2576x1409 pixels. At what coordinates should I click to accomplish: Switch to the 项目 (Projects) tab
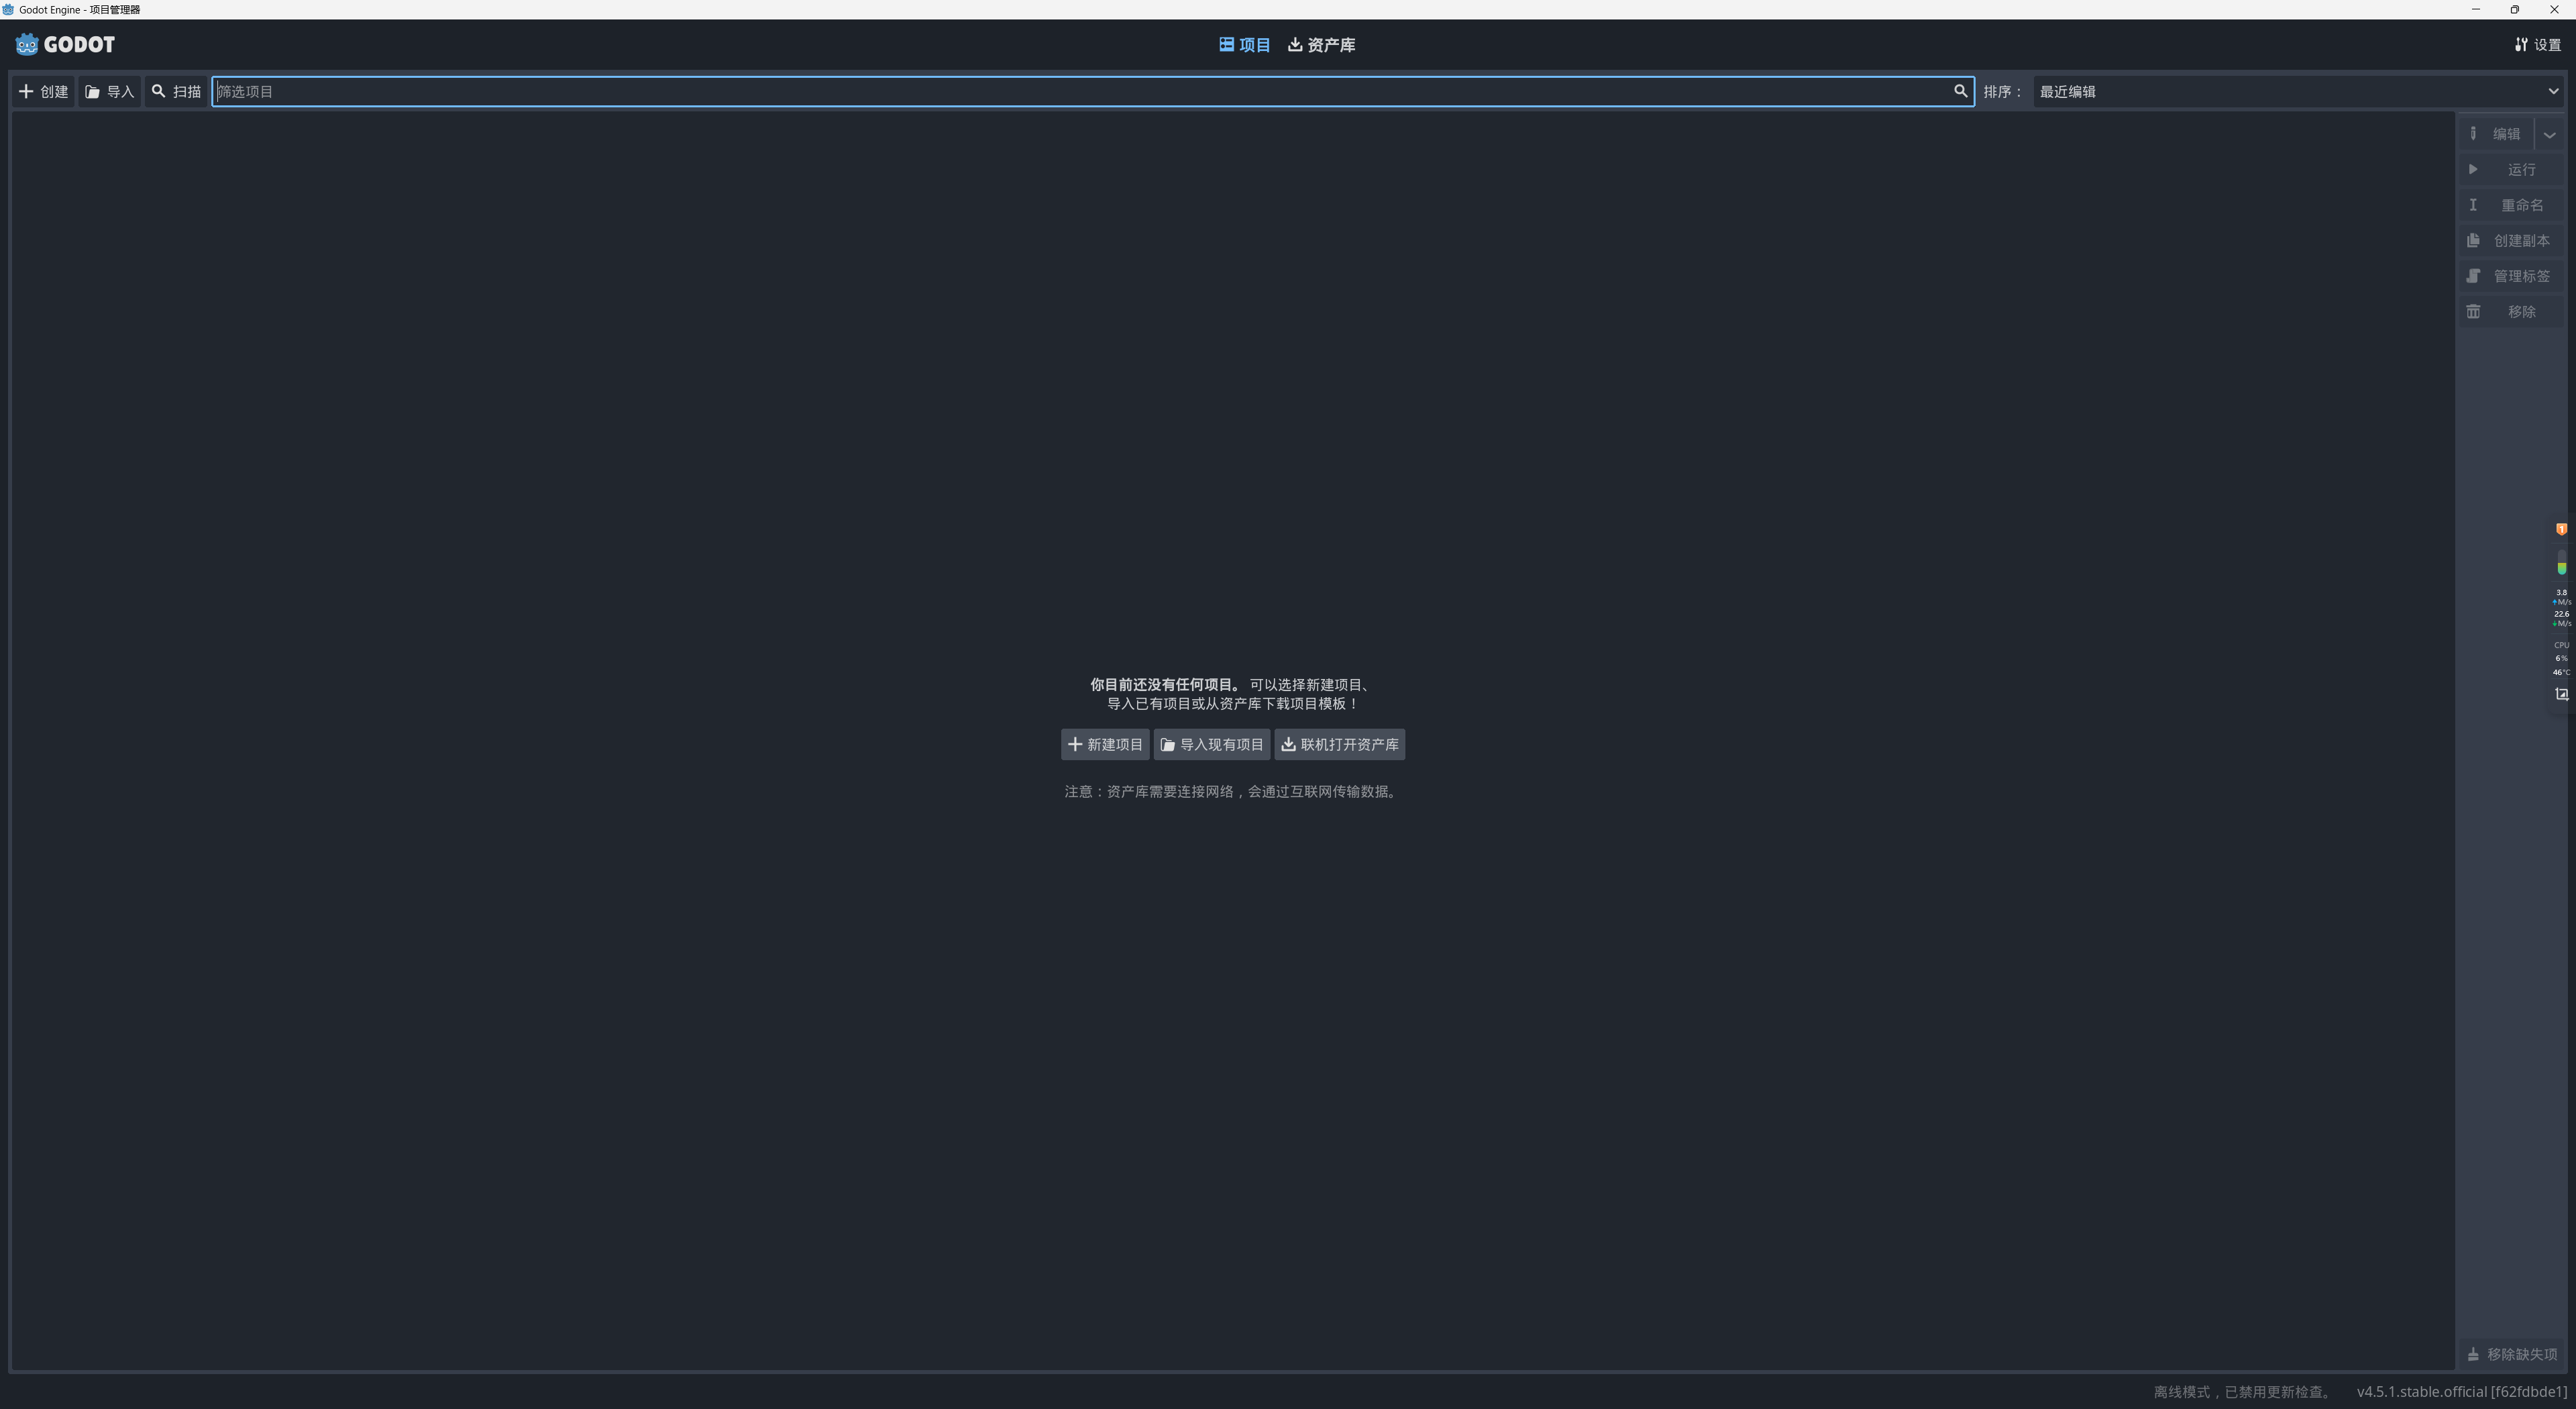(x=1244, y=45)
